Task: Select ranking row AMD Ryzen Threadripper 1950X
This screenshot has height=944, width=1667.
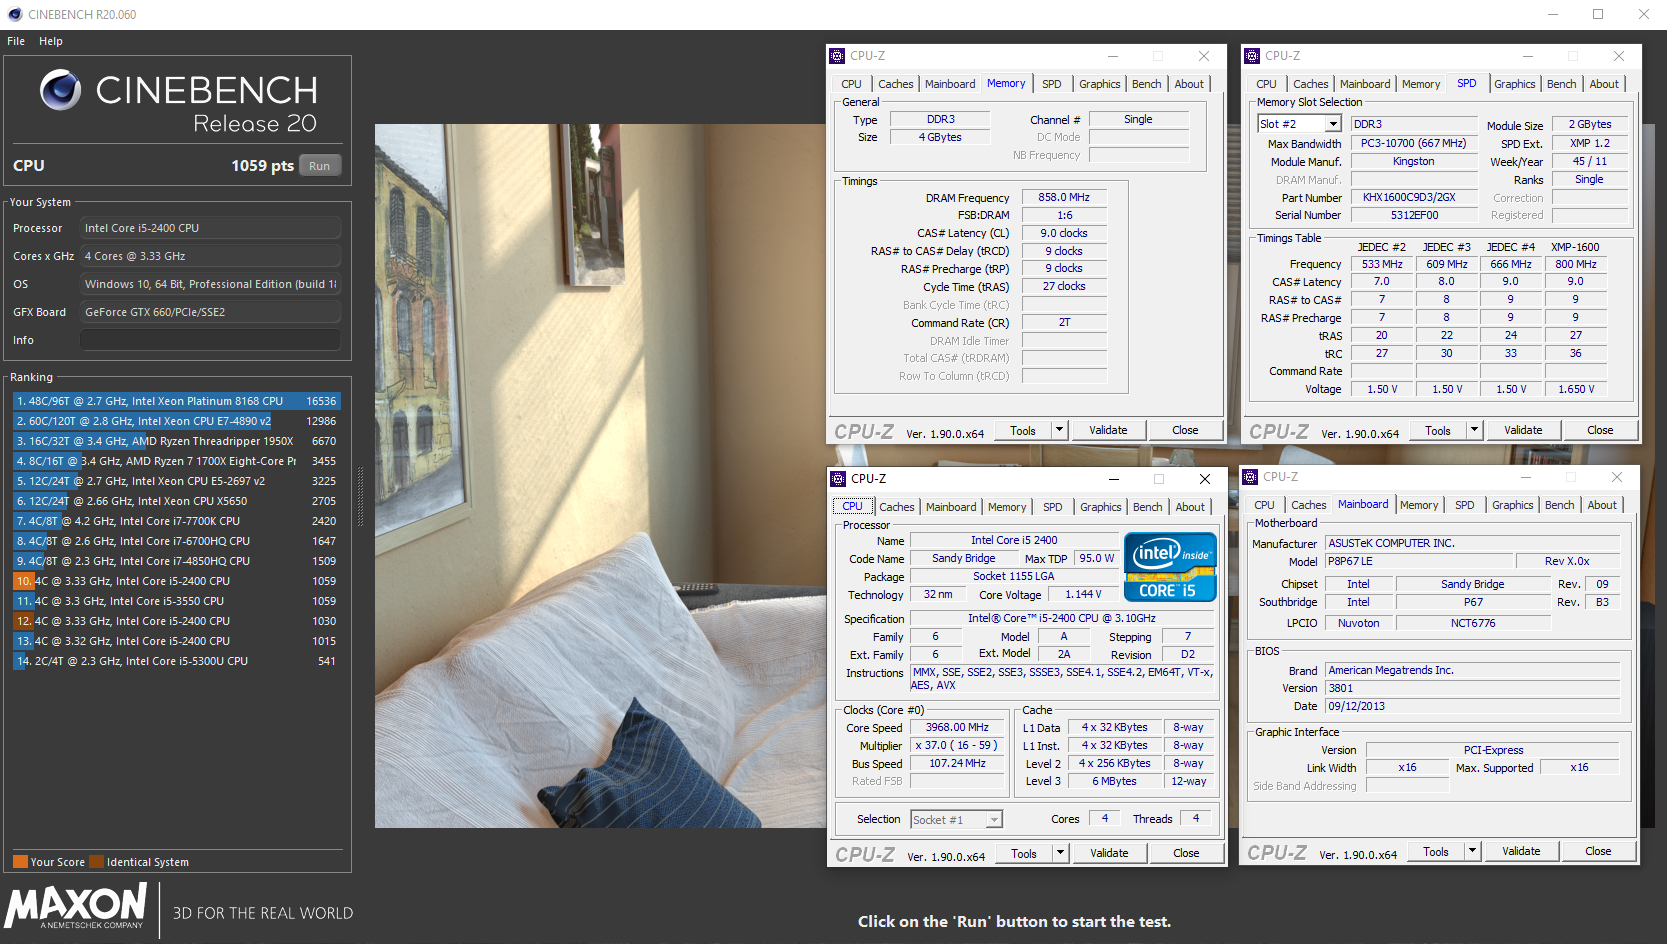Action: tap(177, 441)
